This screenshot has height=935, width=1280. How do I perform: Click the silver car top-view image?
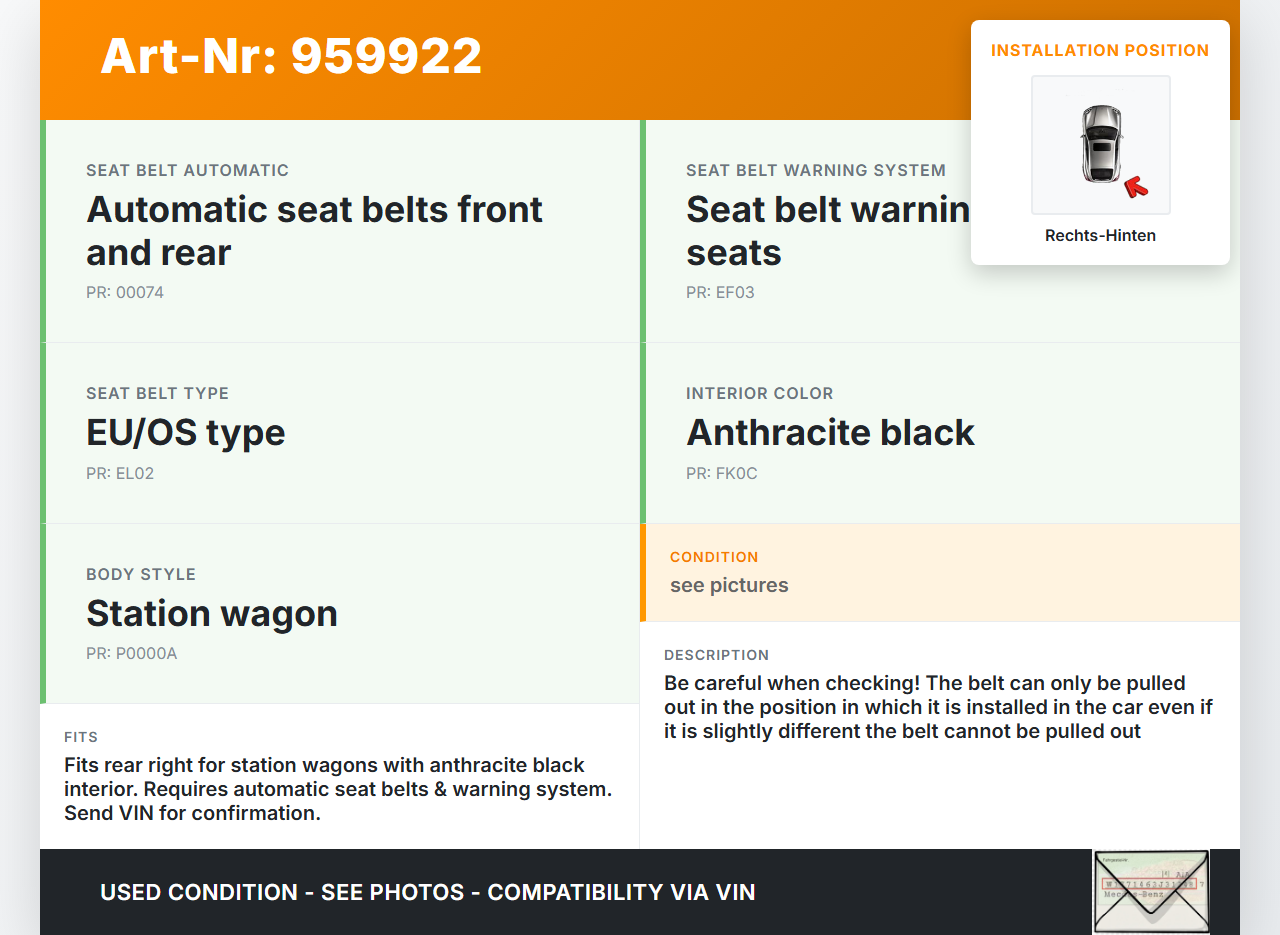(x=1100, y=144)
